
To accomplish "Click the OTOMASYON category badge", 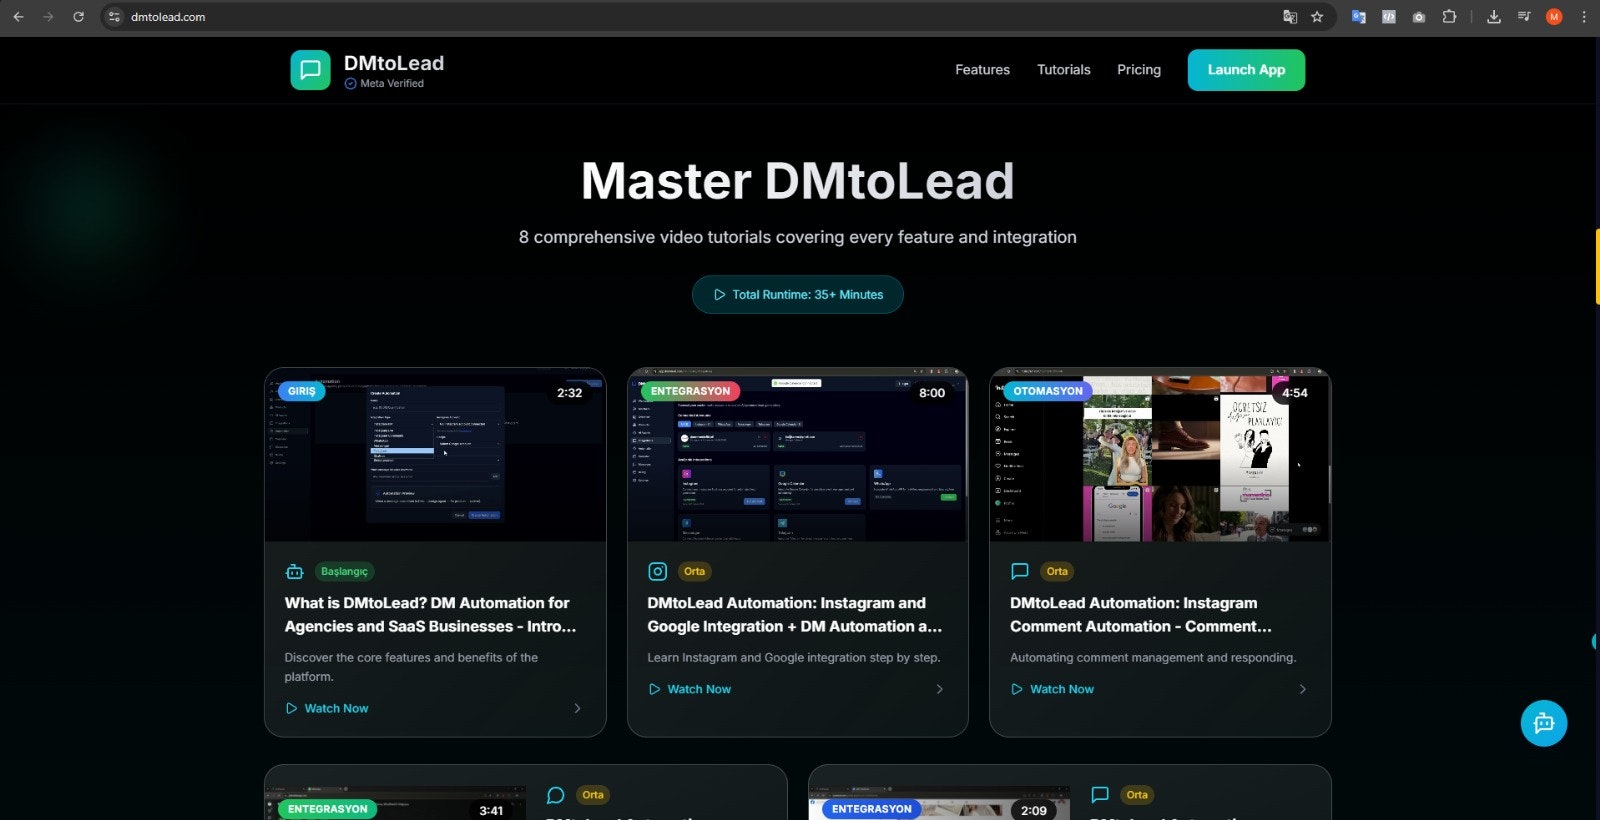I will coord(1048,391).
